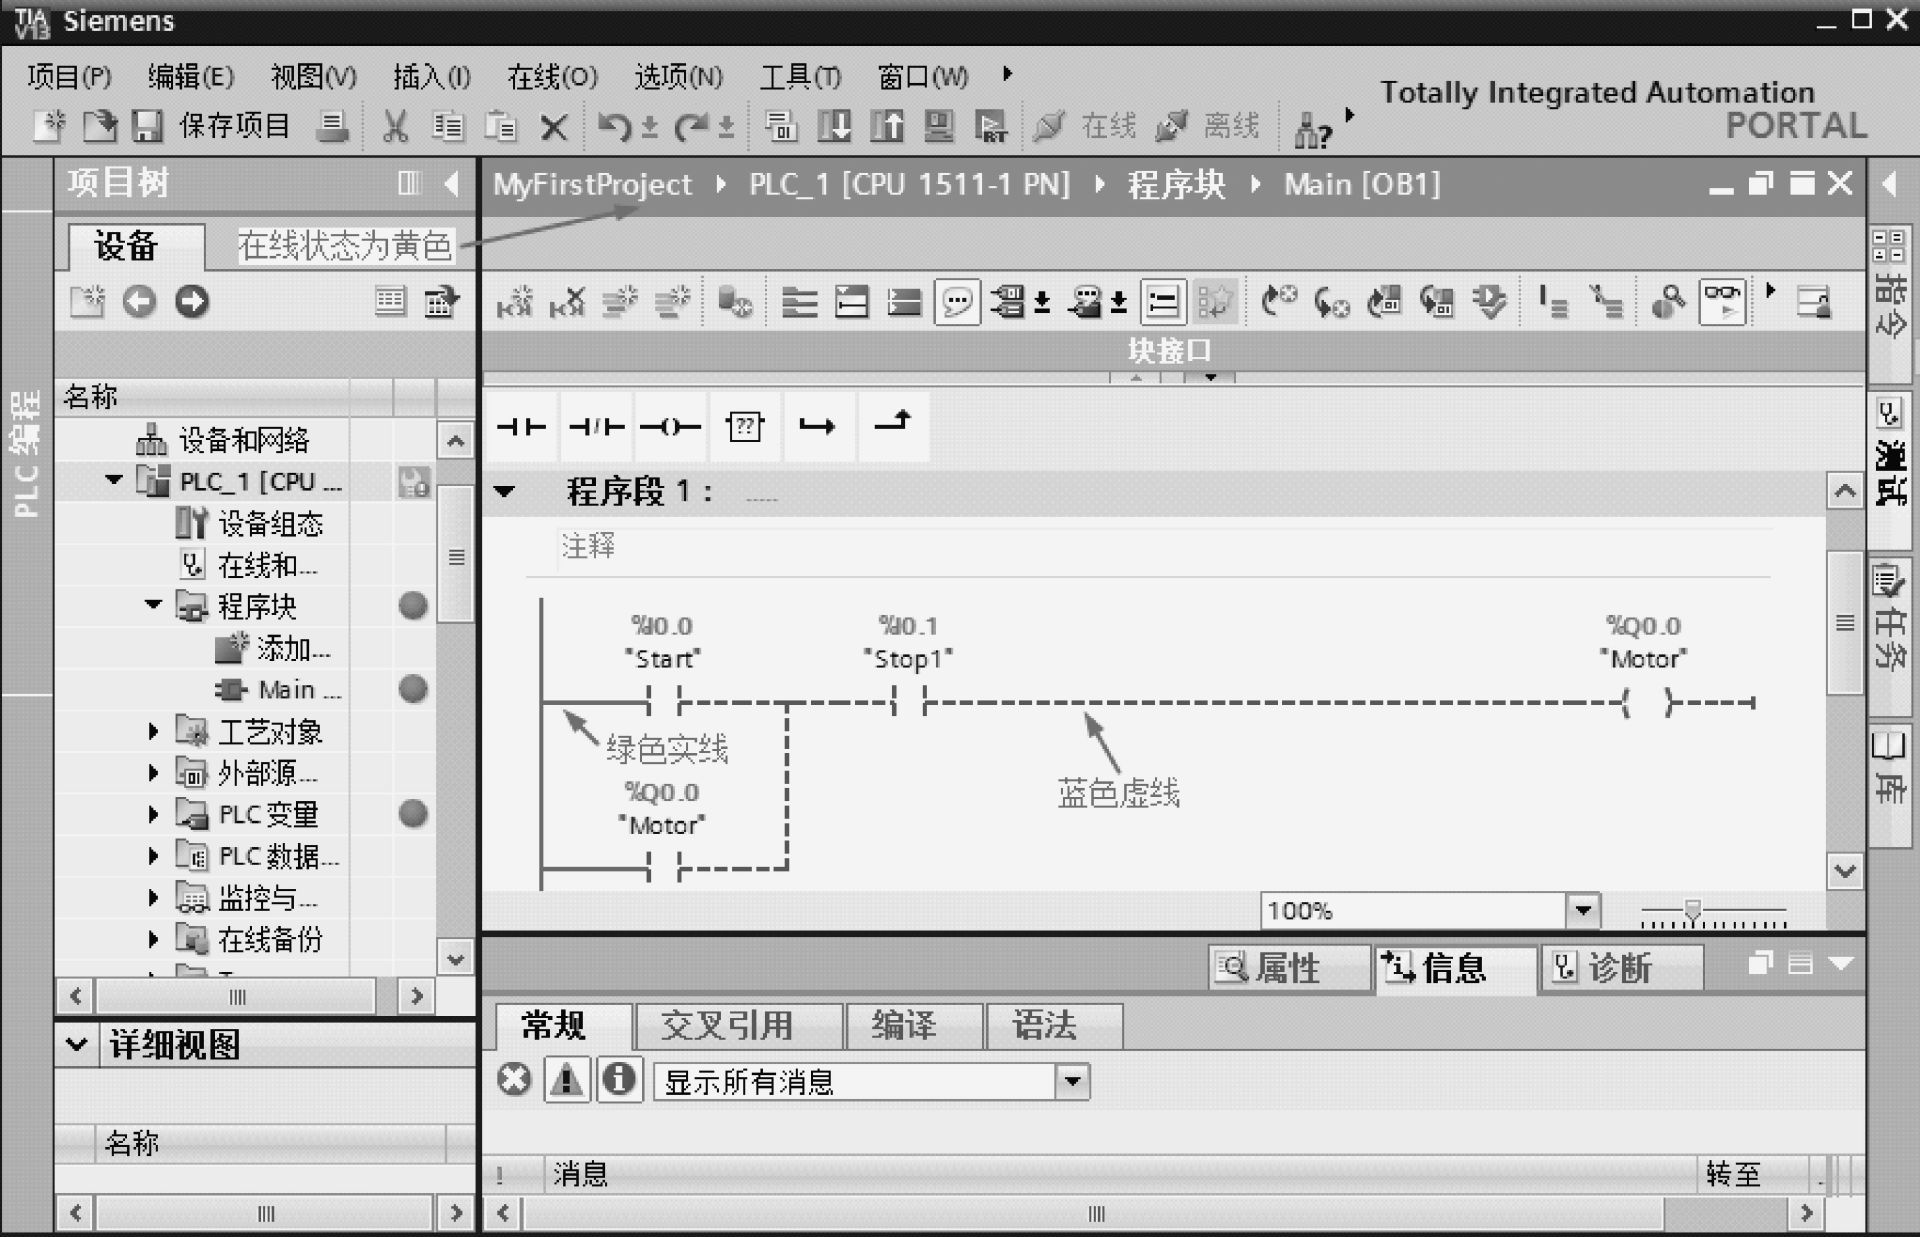Click the open branch icon
1920x1237 pixels.
click(x=818, y=427)
